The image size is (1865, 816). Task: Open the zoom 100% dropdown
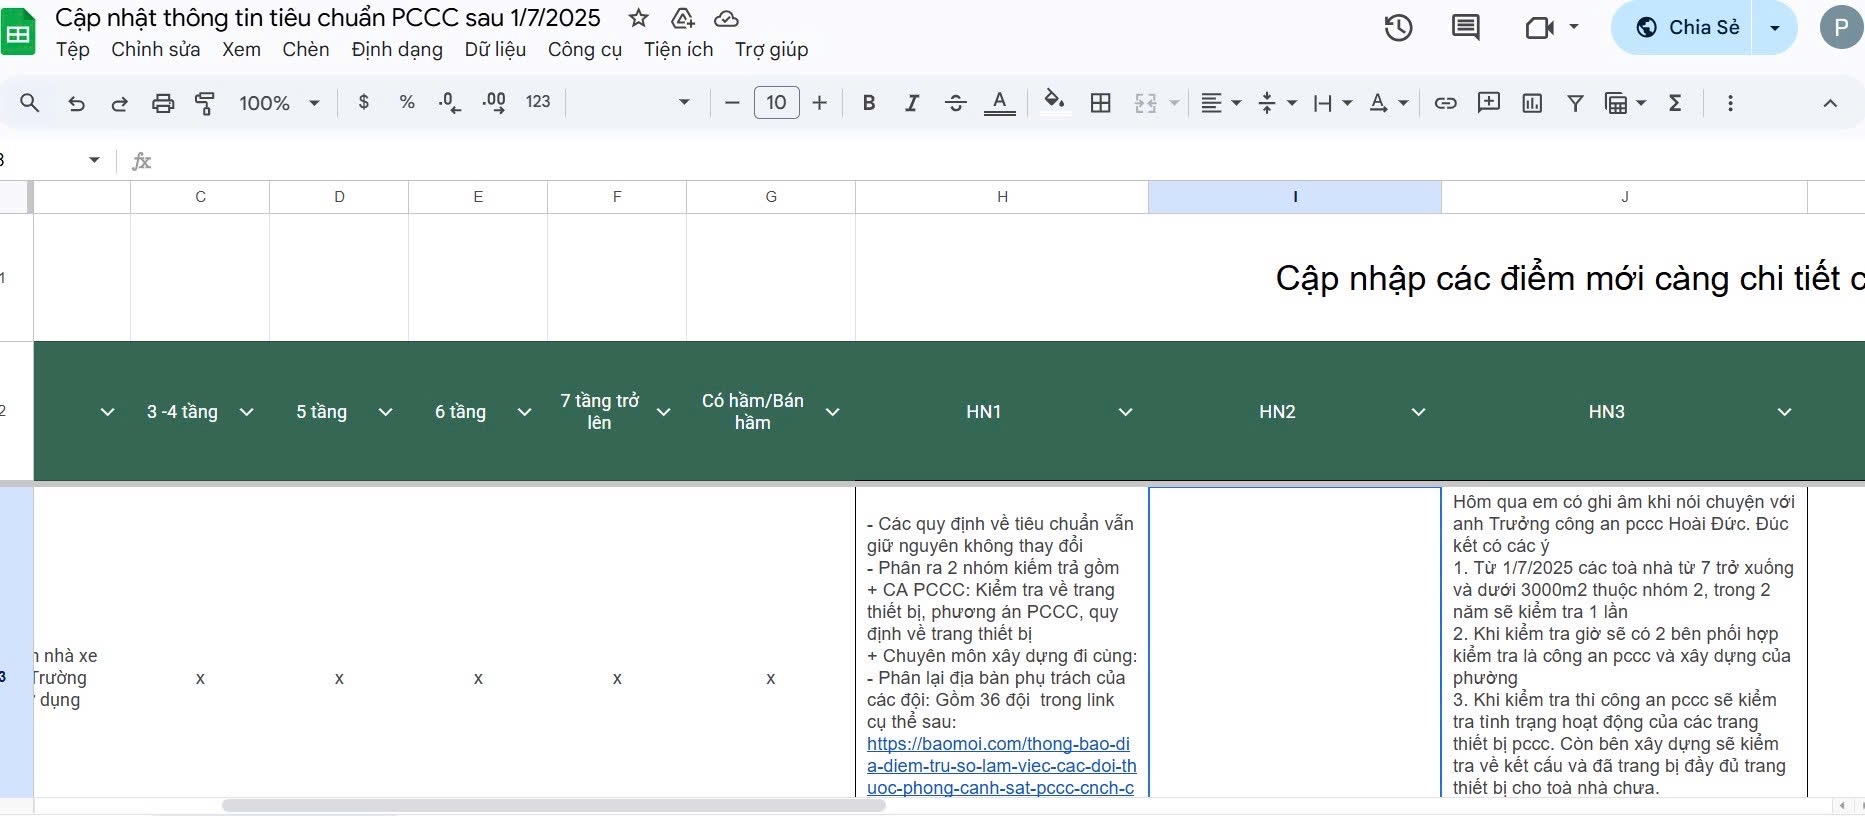click(x=279, y=103)
